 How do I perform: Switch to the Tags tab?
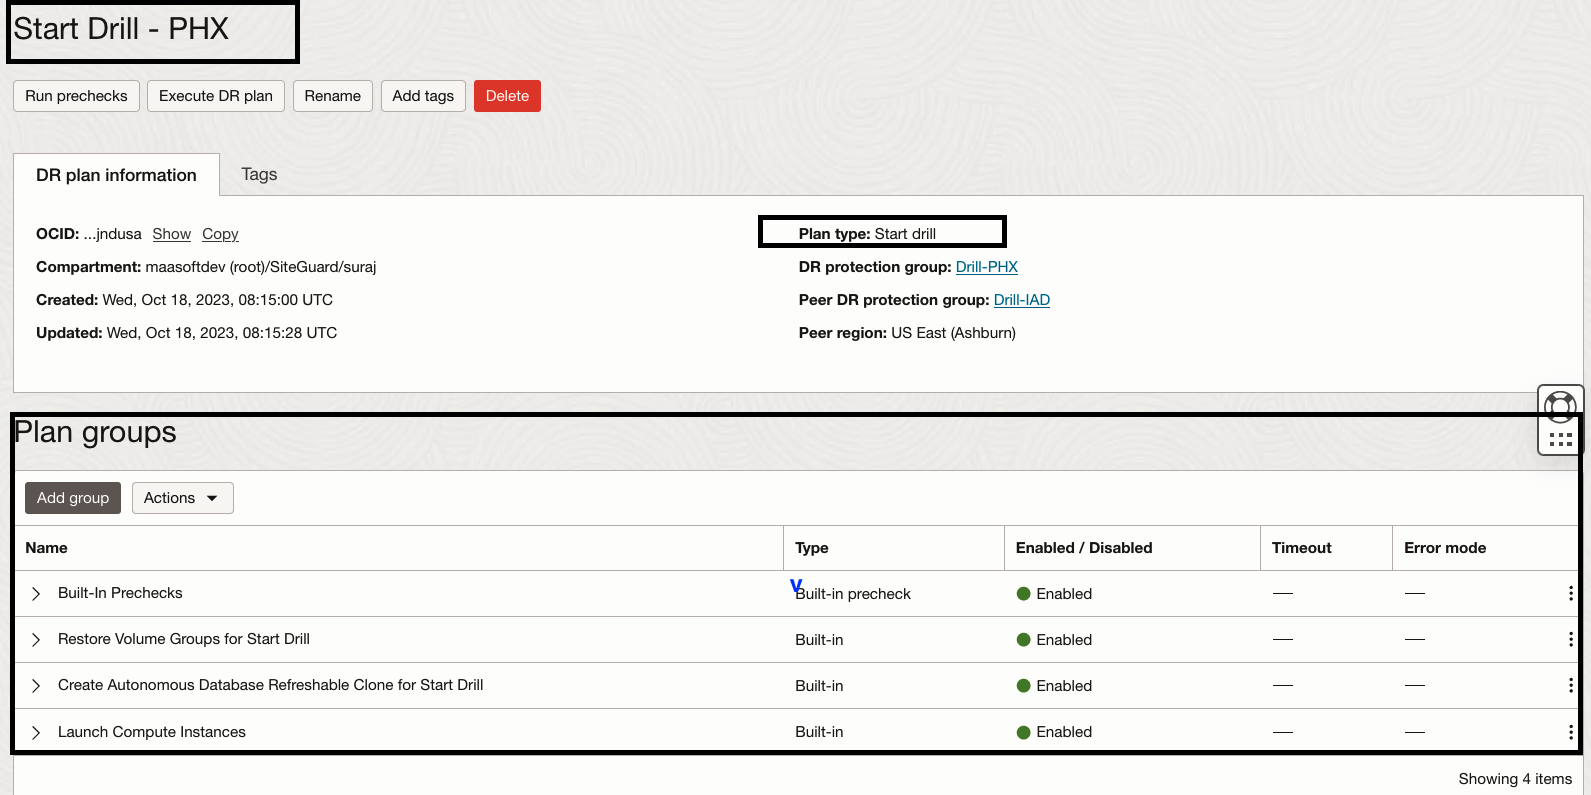point(259,174)
